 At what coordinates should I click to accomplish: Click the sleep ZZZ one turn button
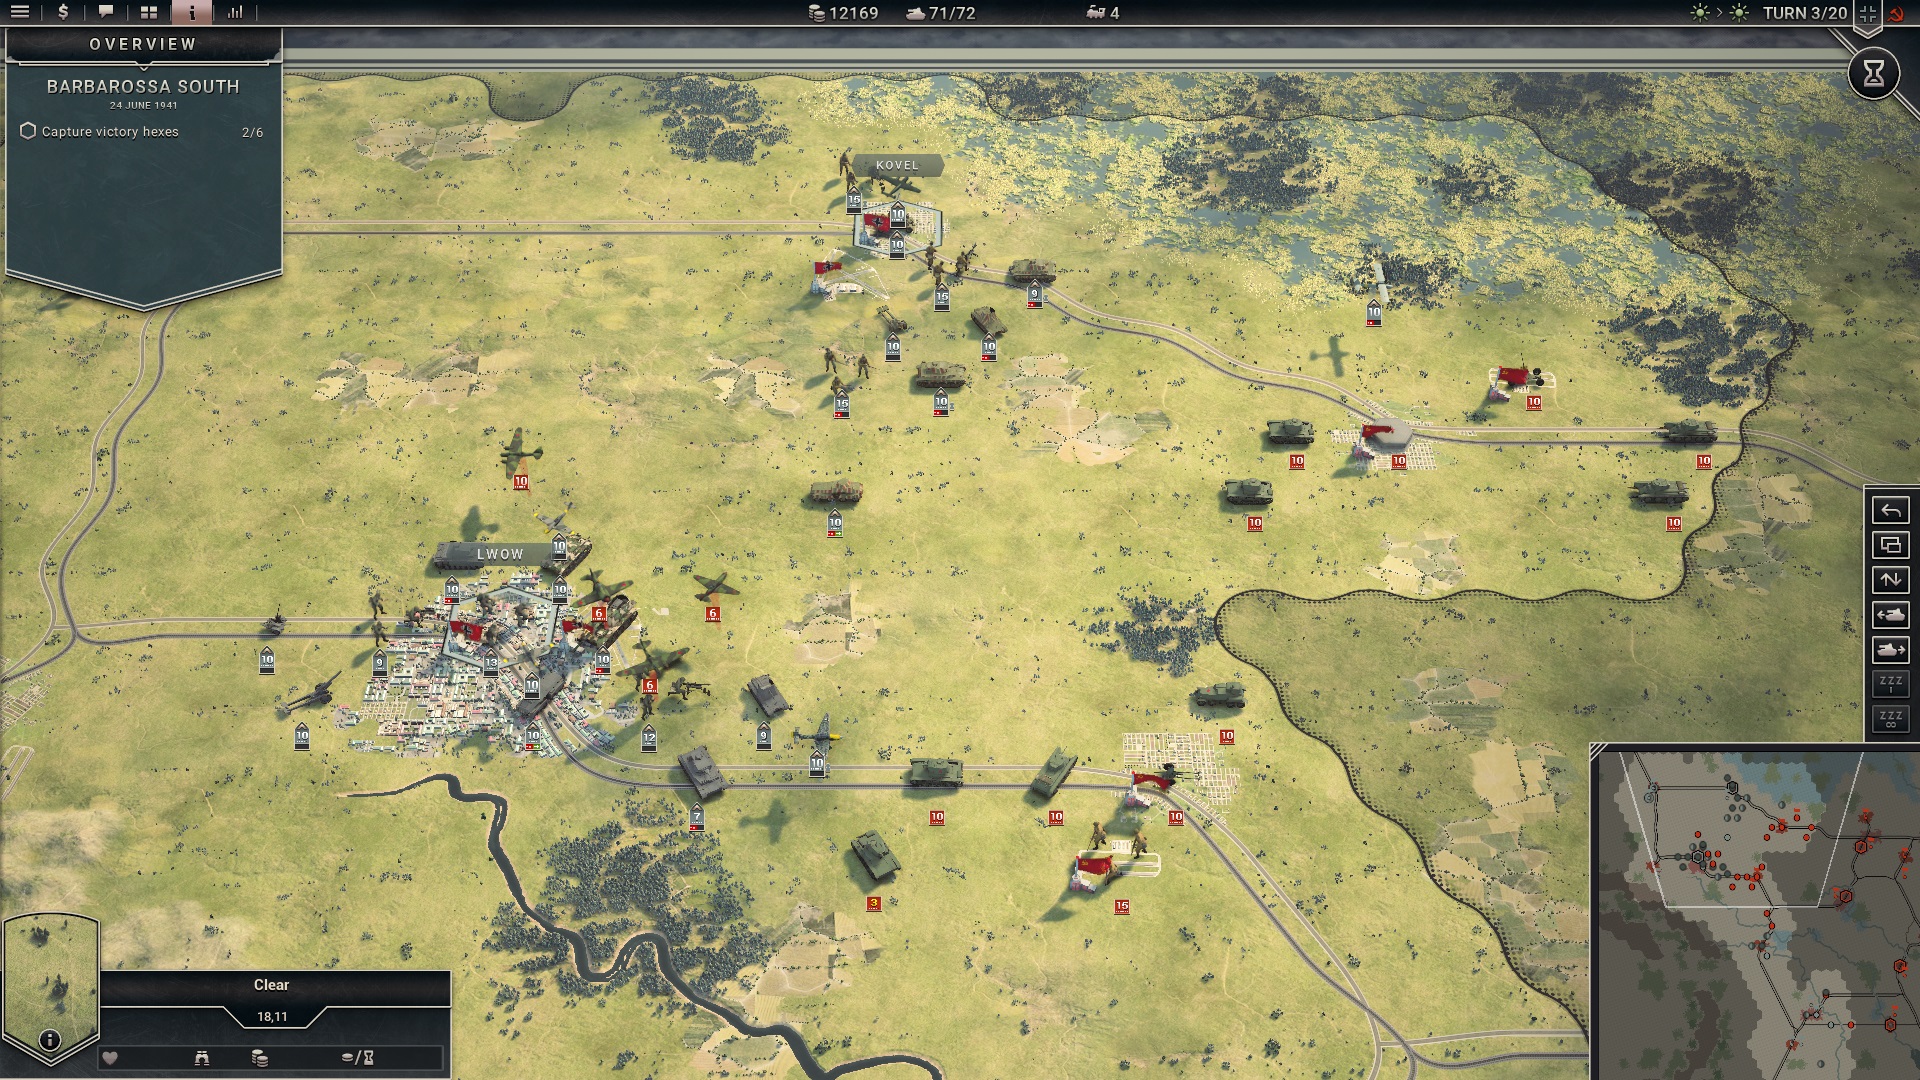pos(1890,684)
